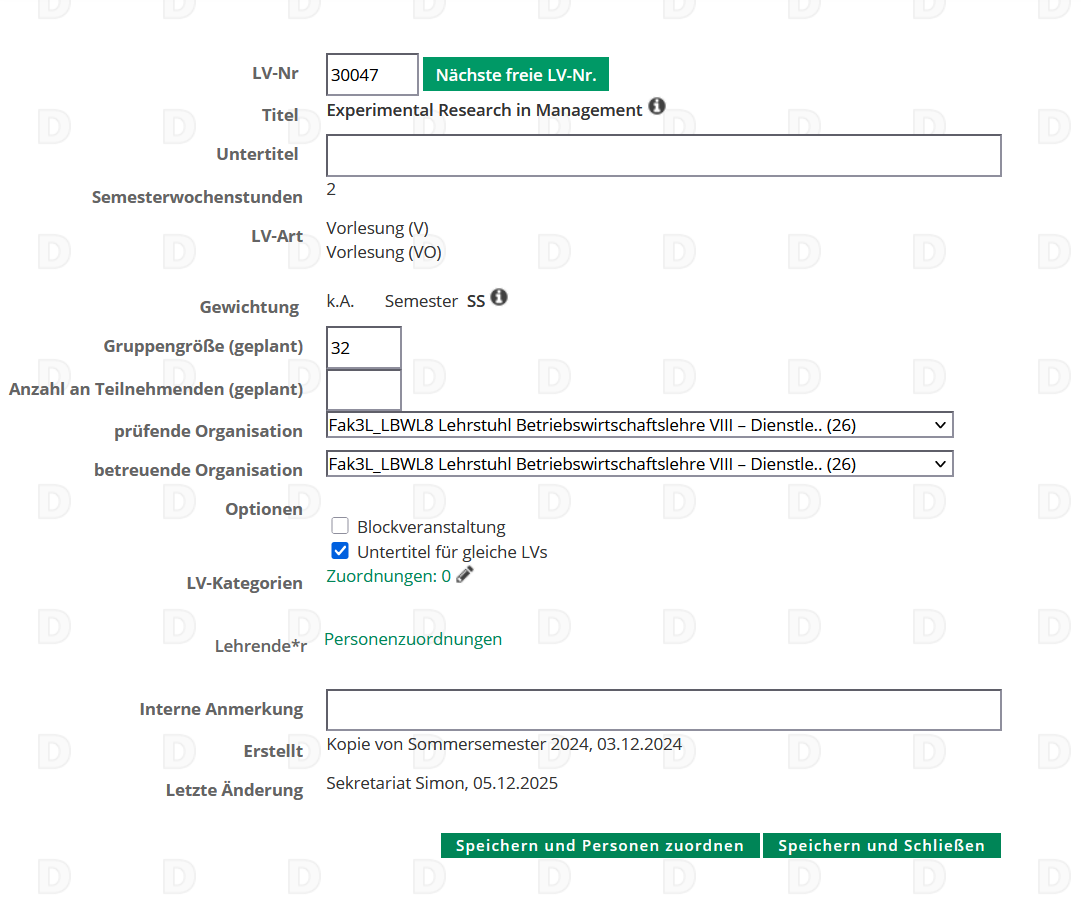Select the Gruppengröße (geplant) input field
The image size is (1081, 908).
click(x=364, y=348)
